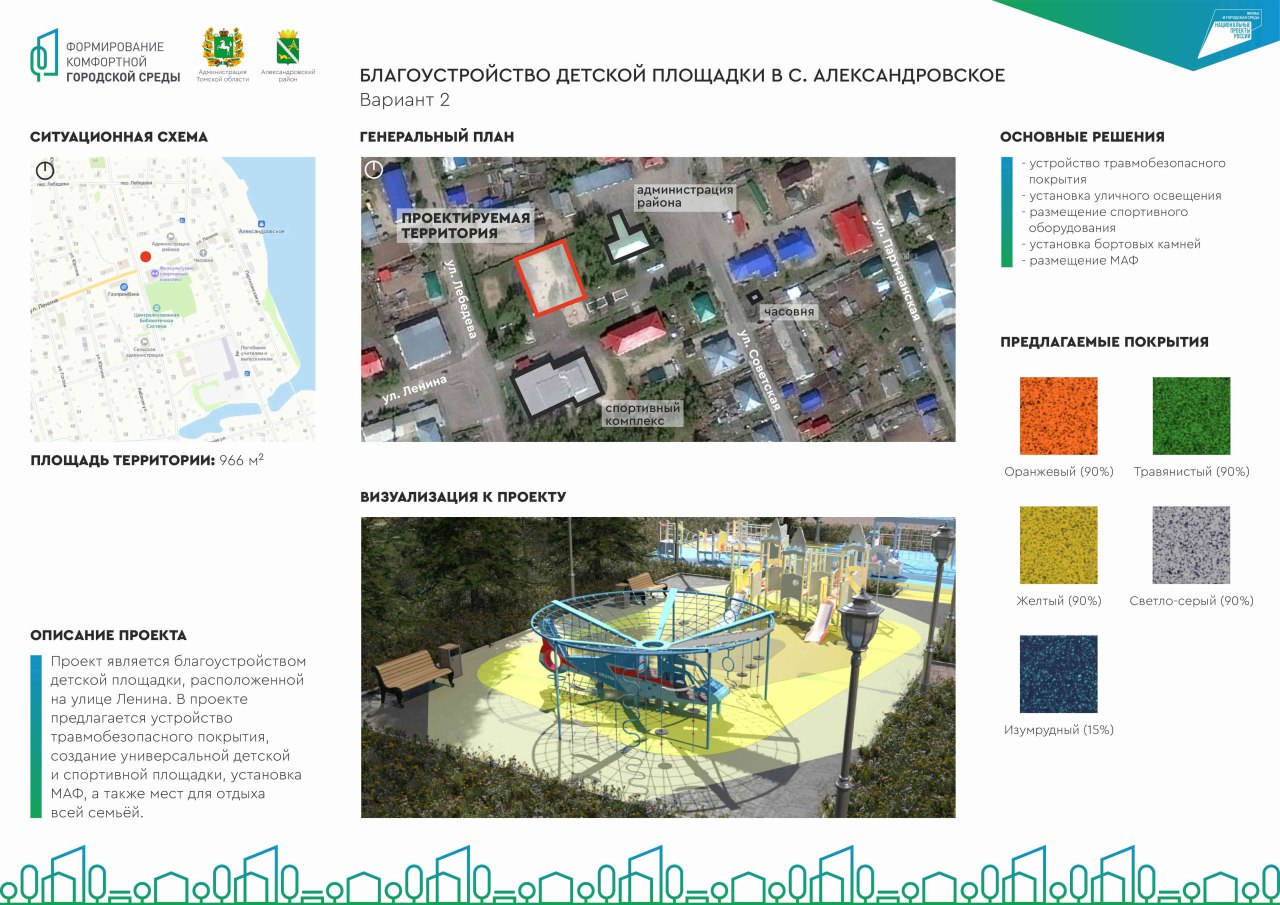Click the 'ОПИСАНИЕ ПРОЕКТА' heading
Screen dimensions: 1280x905
pyautogui.click(x=108, y=635)
